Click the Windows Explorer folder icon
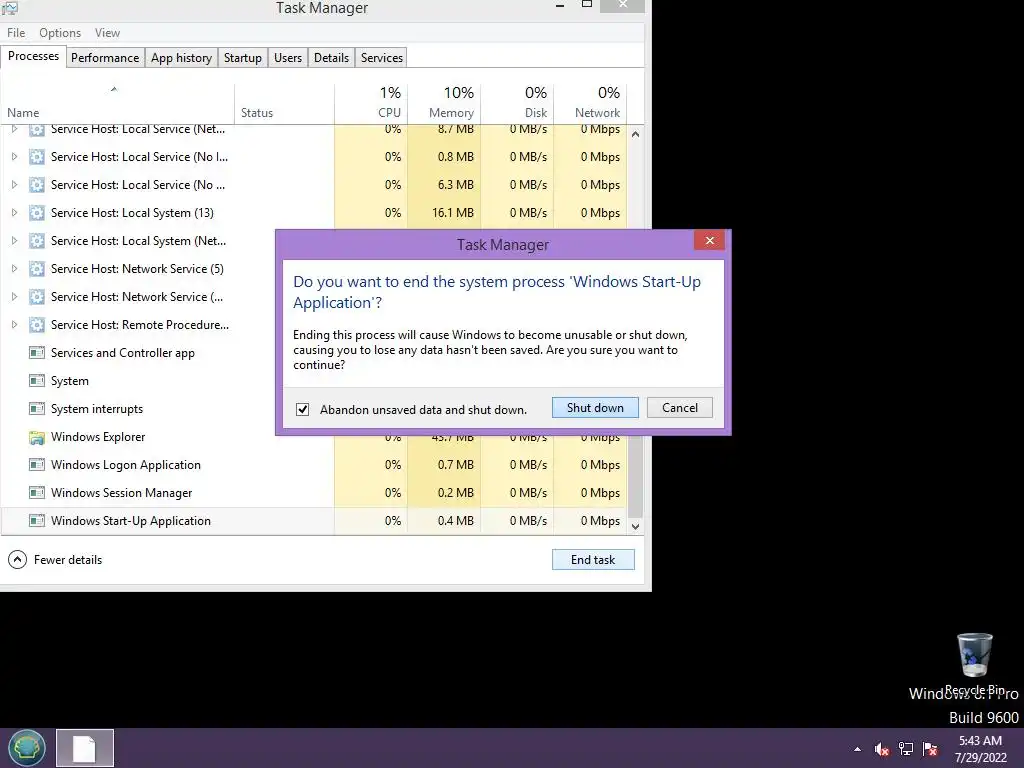Screen dimensions: 1024x768 coord(37,437)
